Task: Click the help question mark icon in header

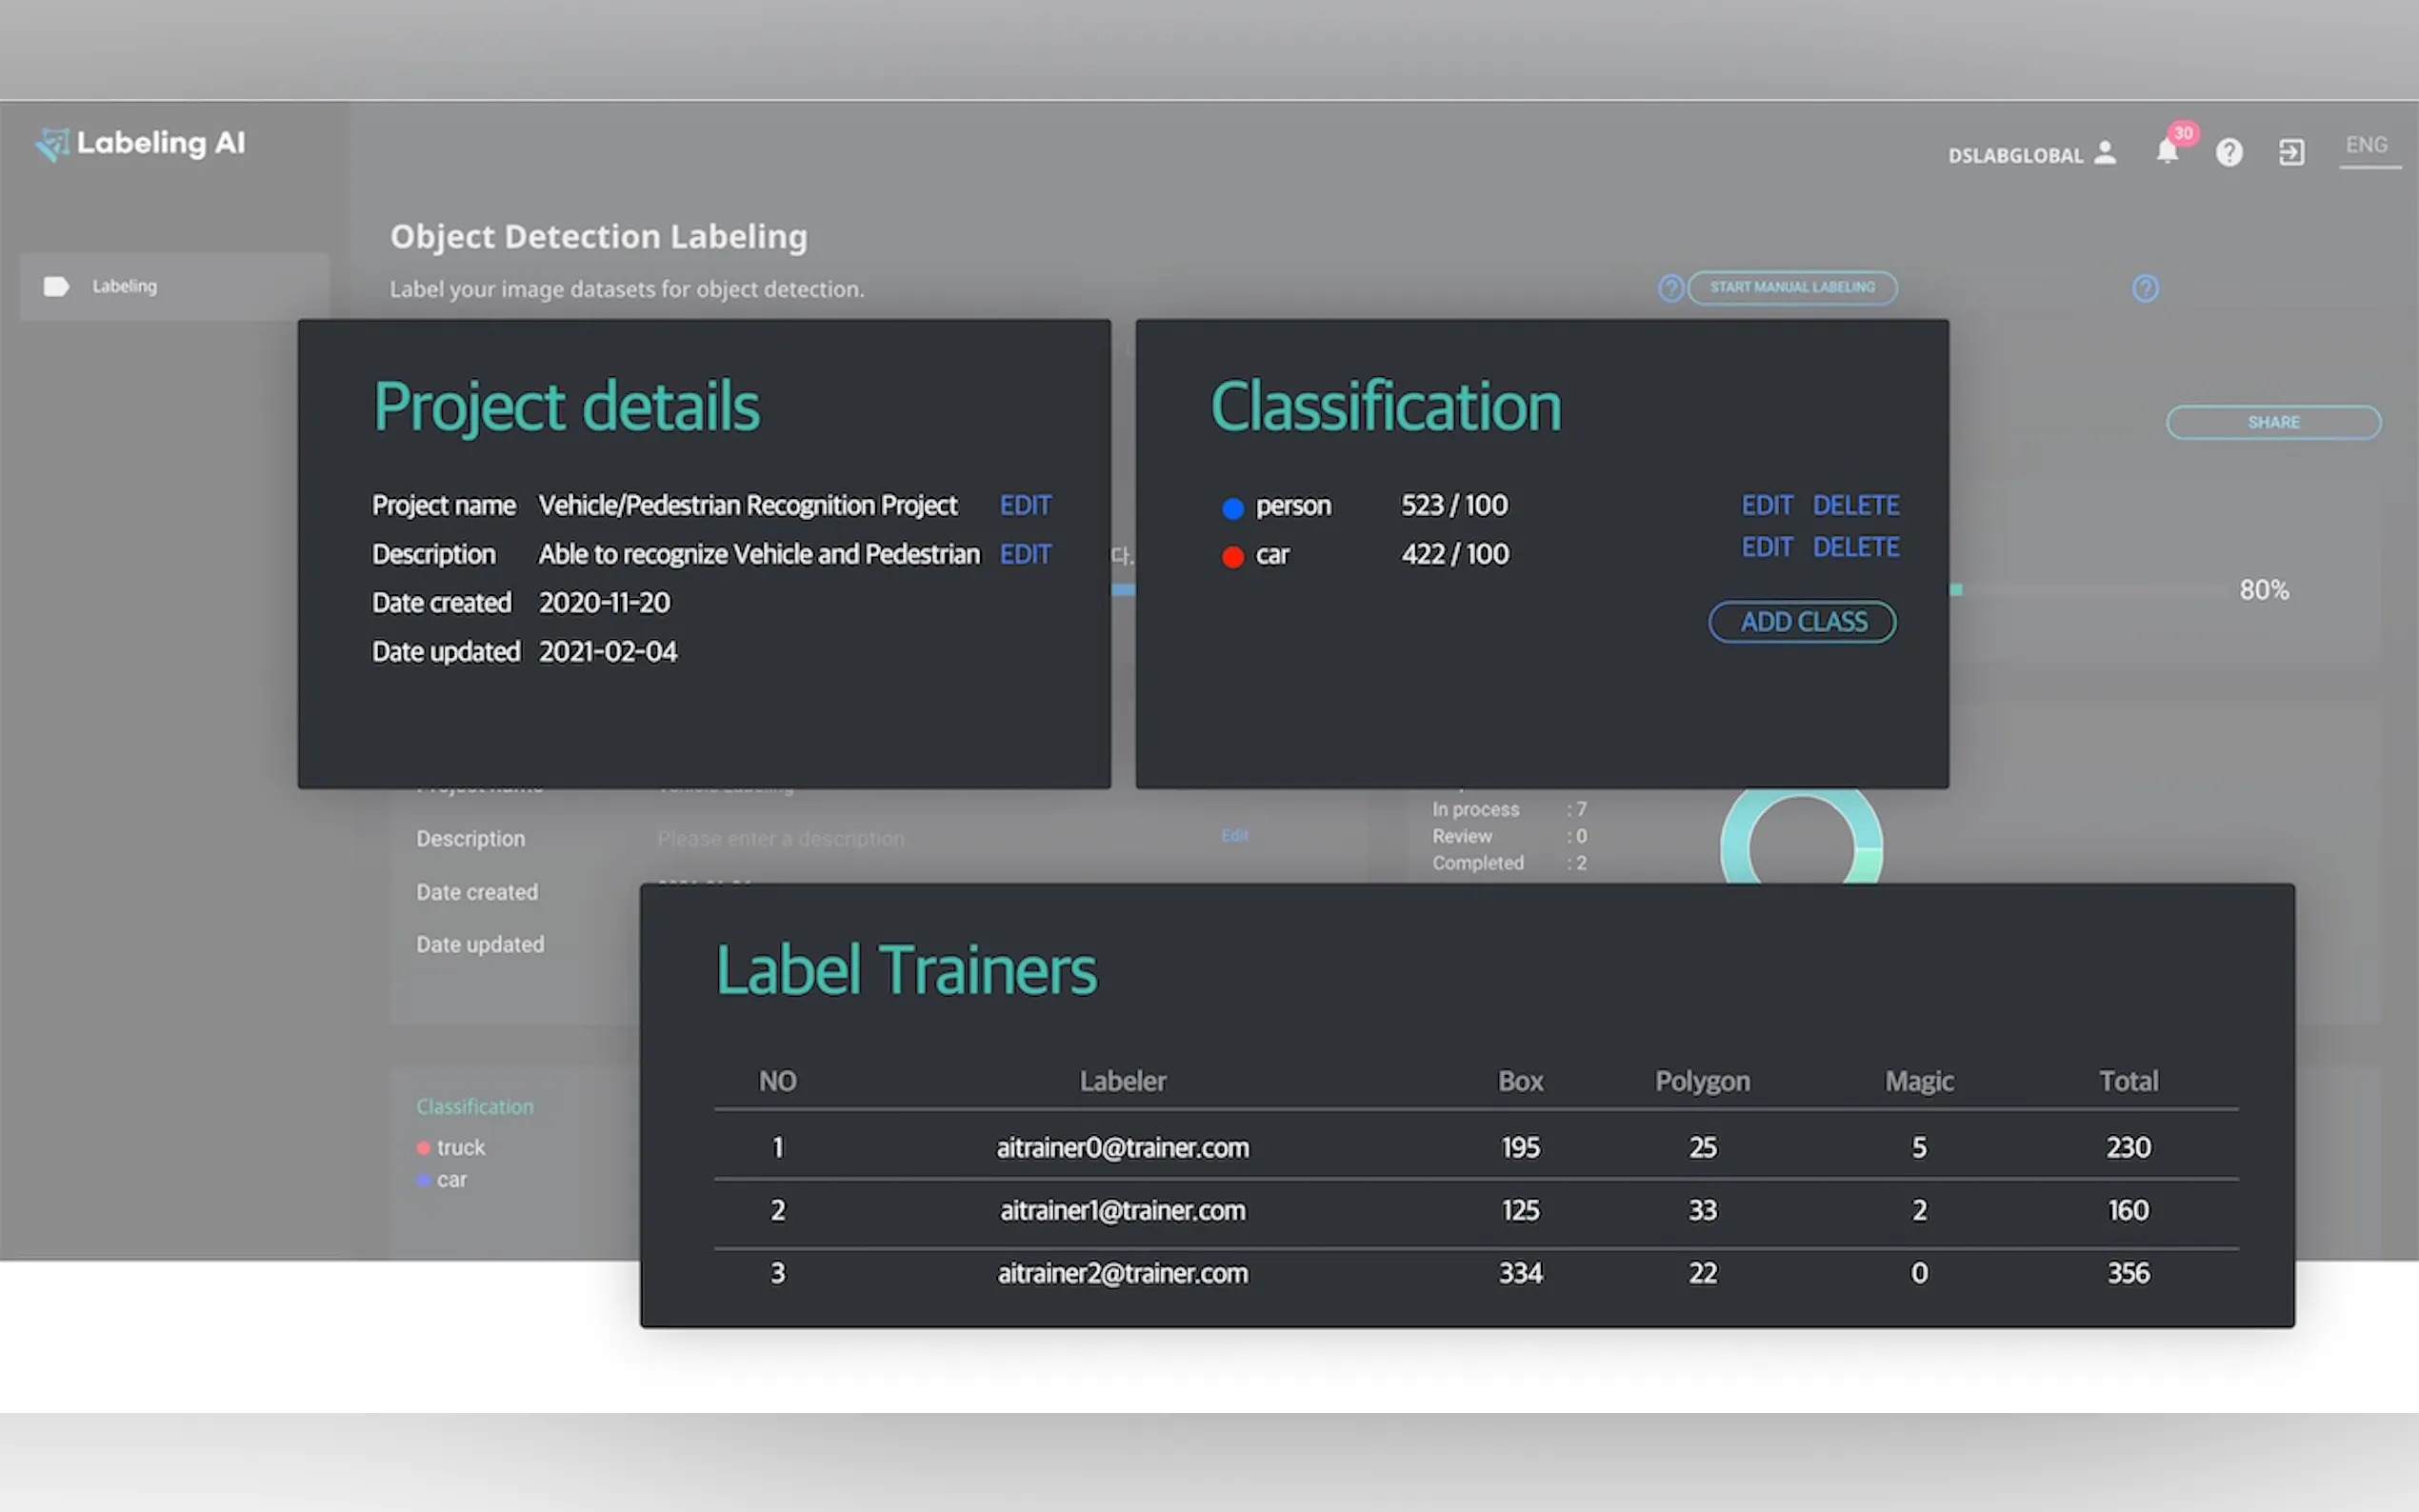Action: [x=2228, y=152]
